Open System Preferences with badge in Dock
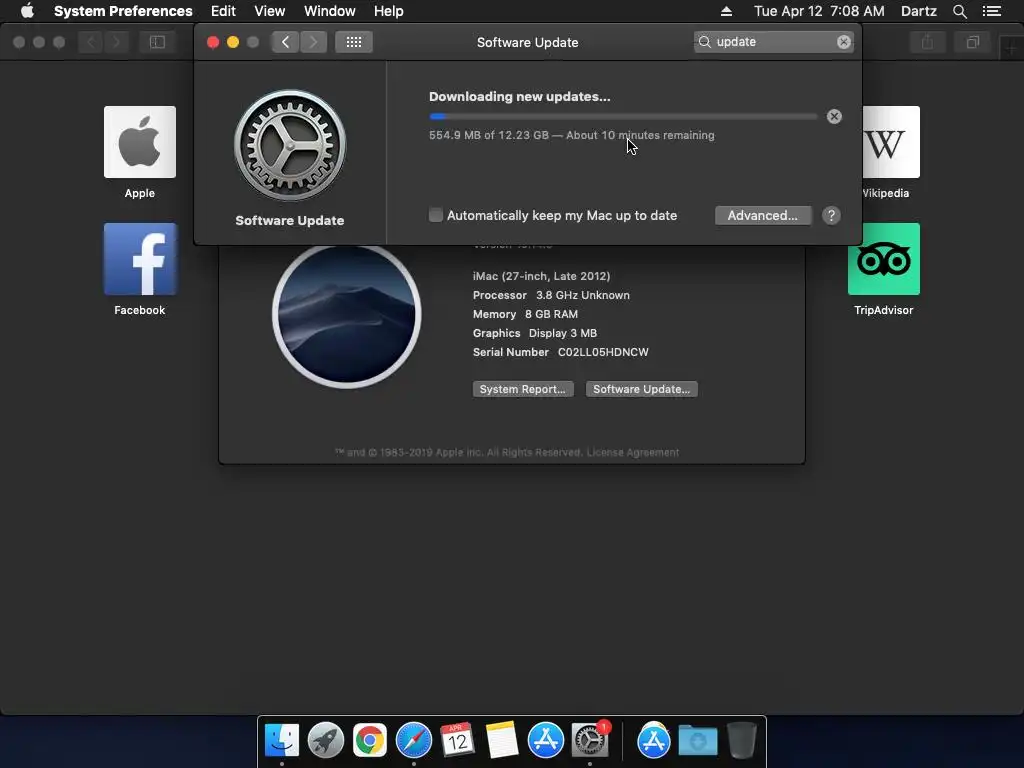 click(590, 741)
